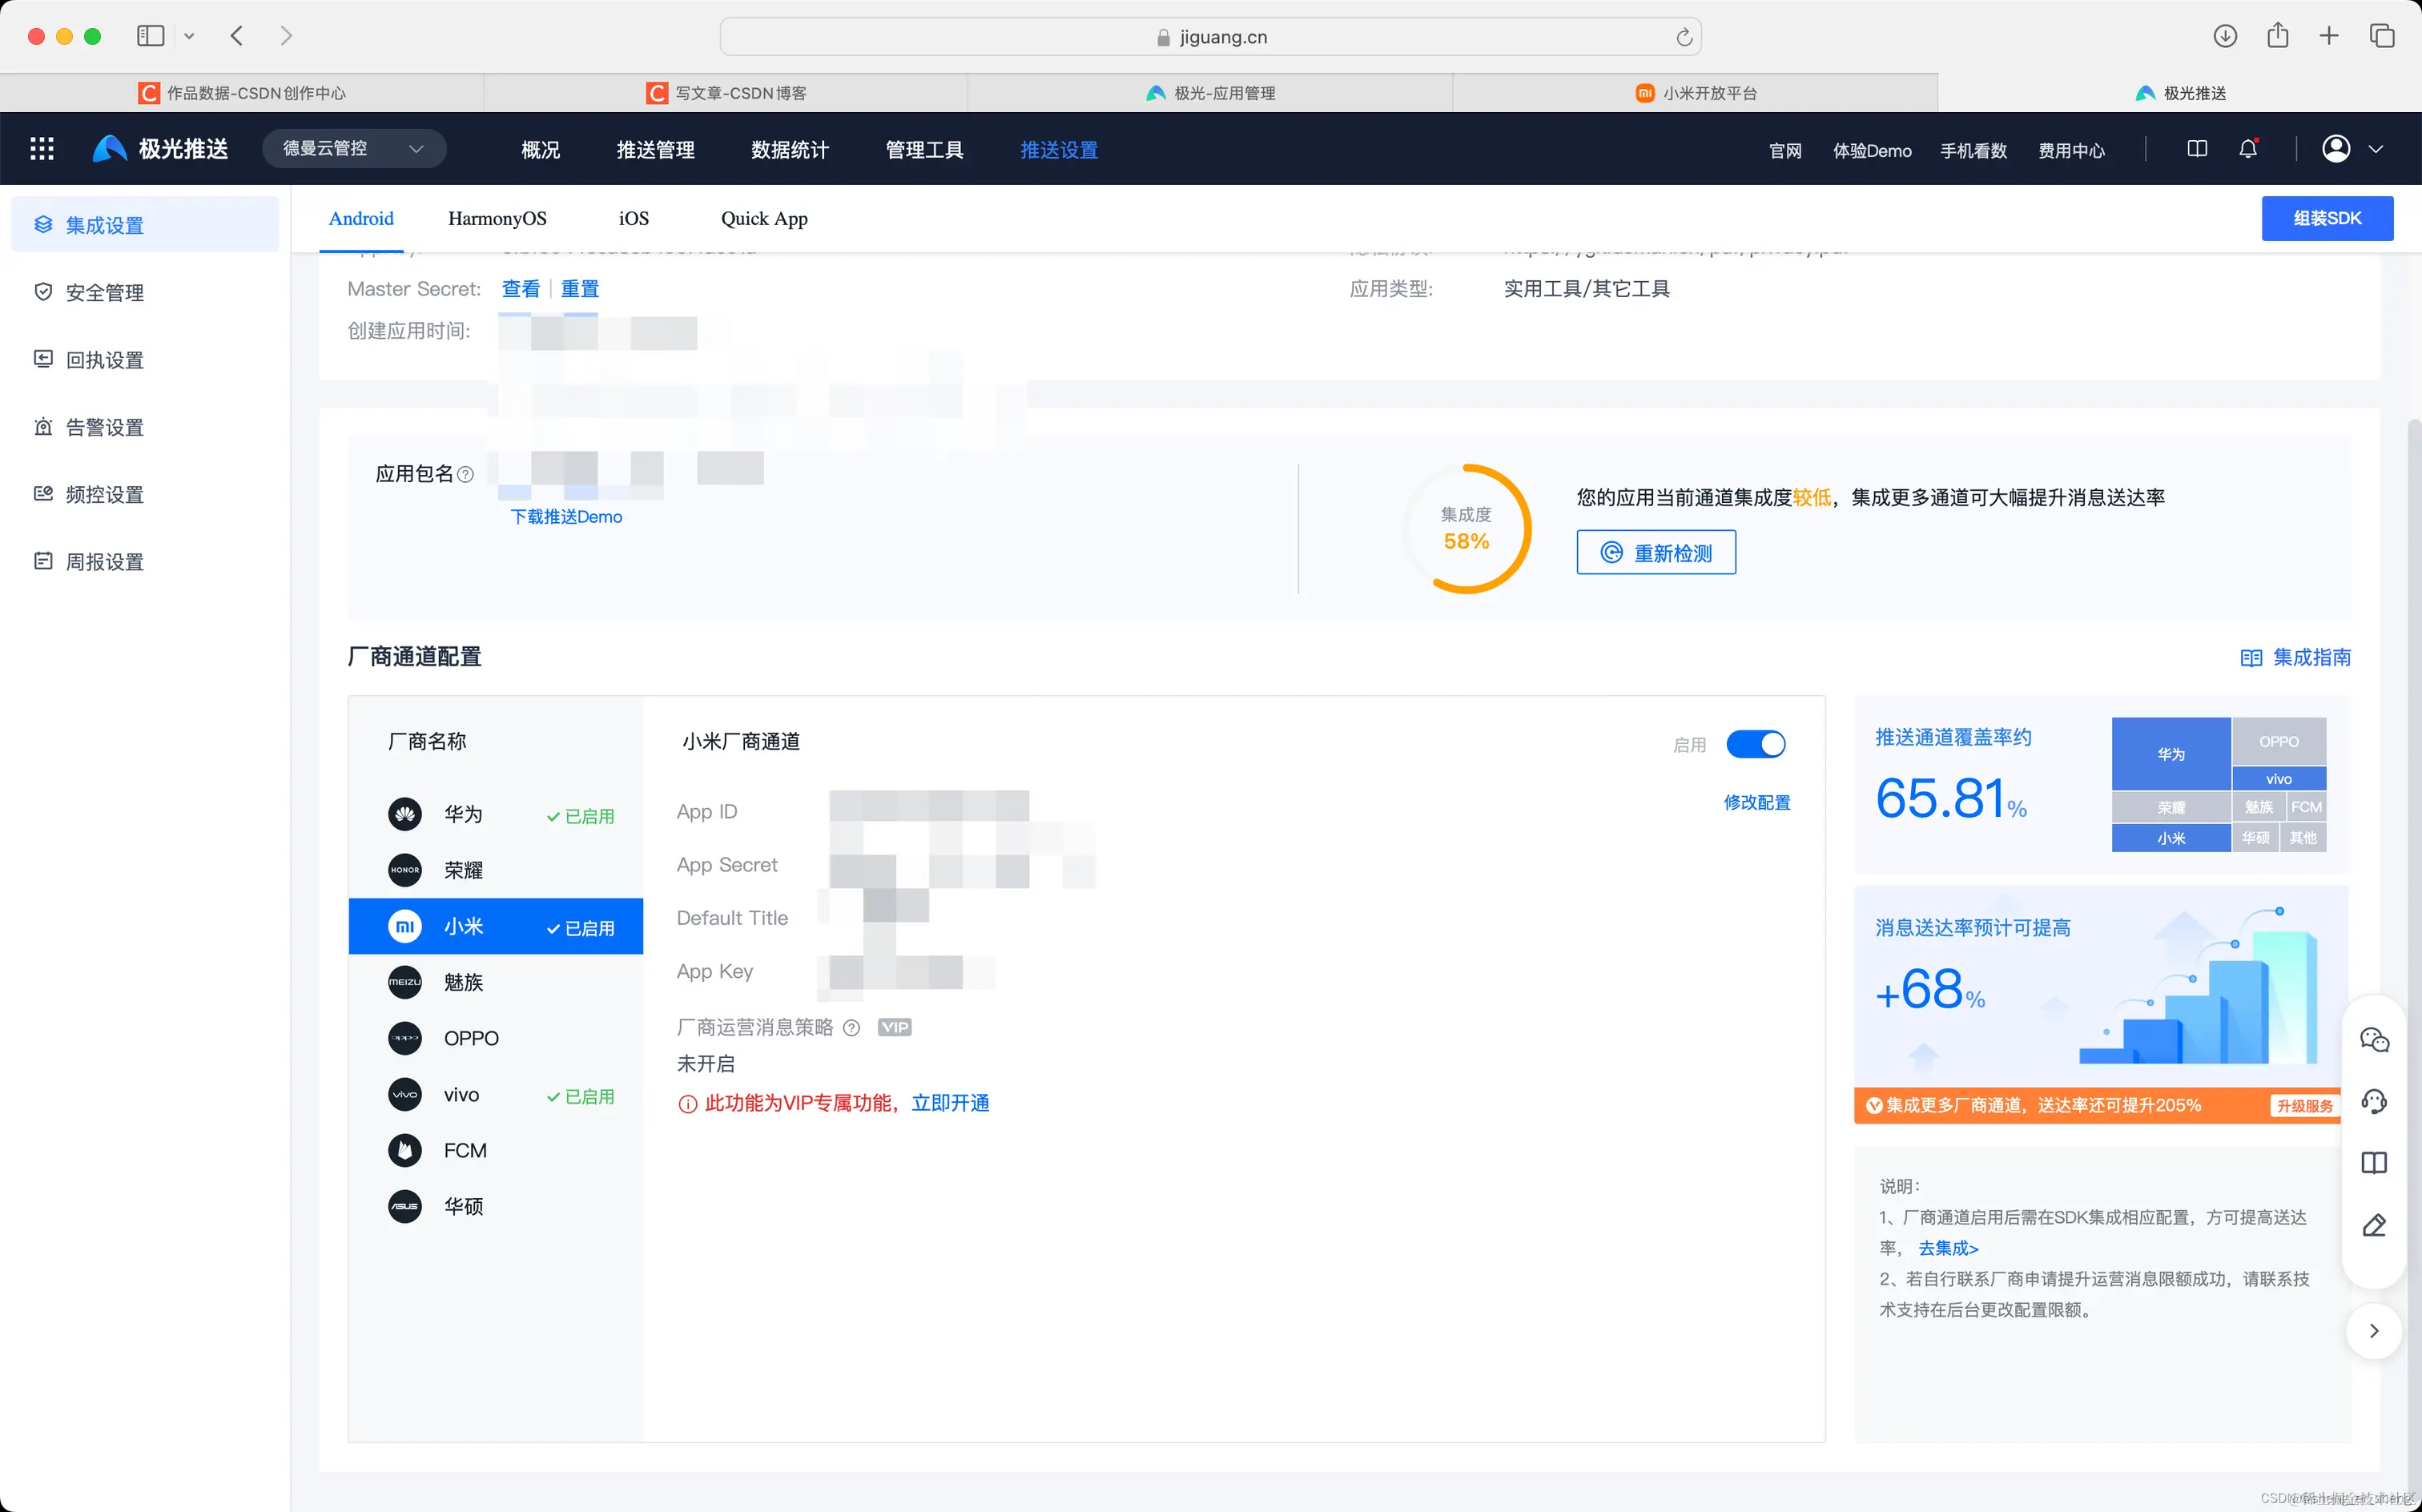Click the notification bell icon
Viewport: 2422px width, 1512px height.
pos(2249,148)
